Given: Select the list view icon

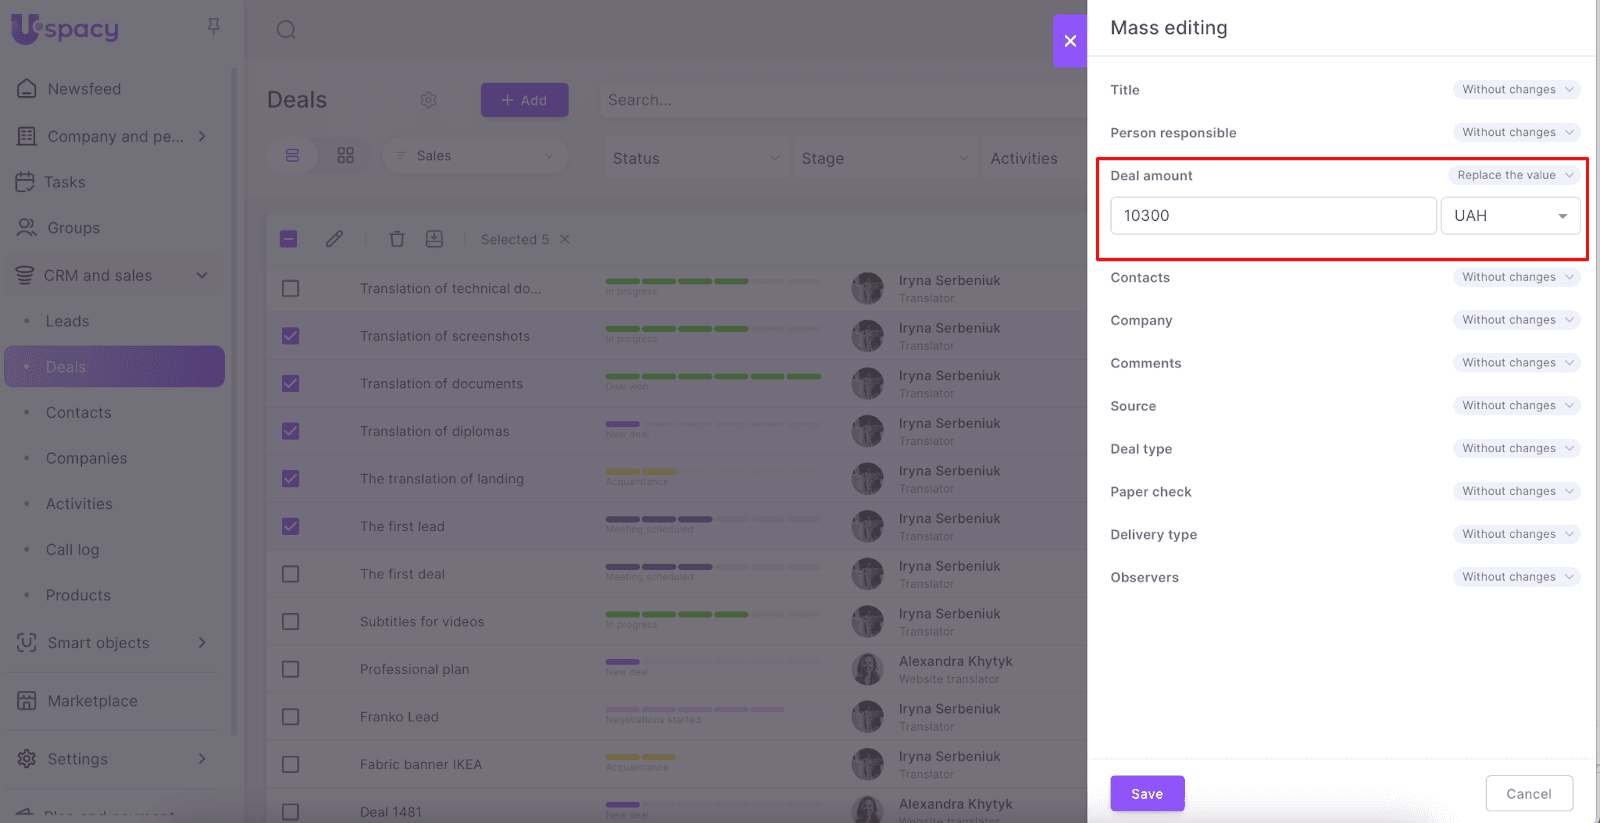Looking at the screenshot, I should coord(292,156).
